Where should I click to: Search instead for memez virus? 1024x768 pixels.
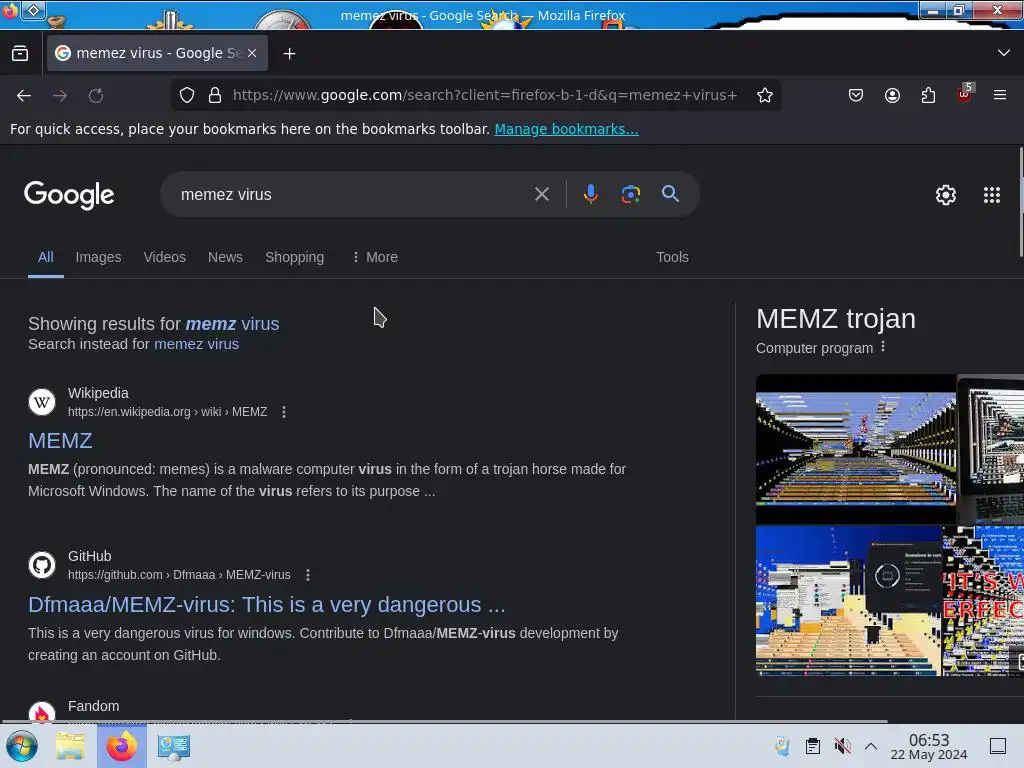197,344
